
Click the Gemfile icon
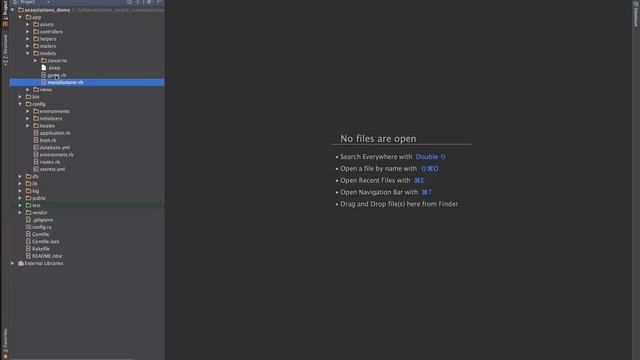[x=28, y=234]
